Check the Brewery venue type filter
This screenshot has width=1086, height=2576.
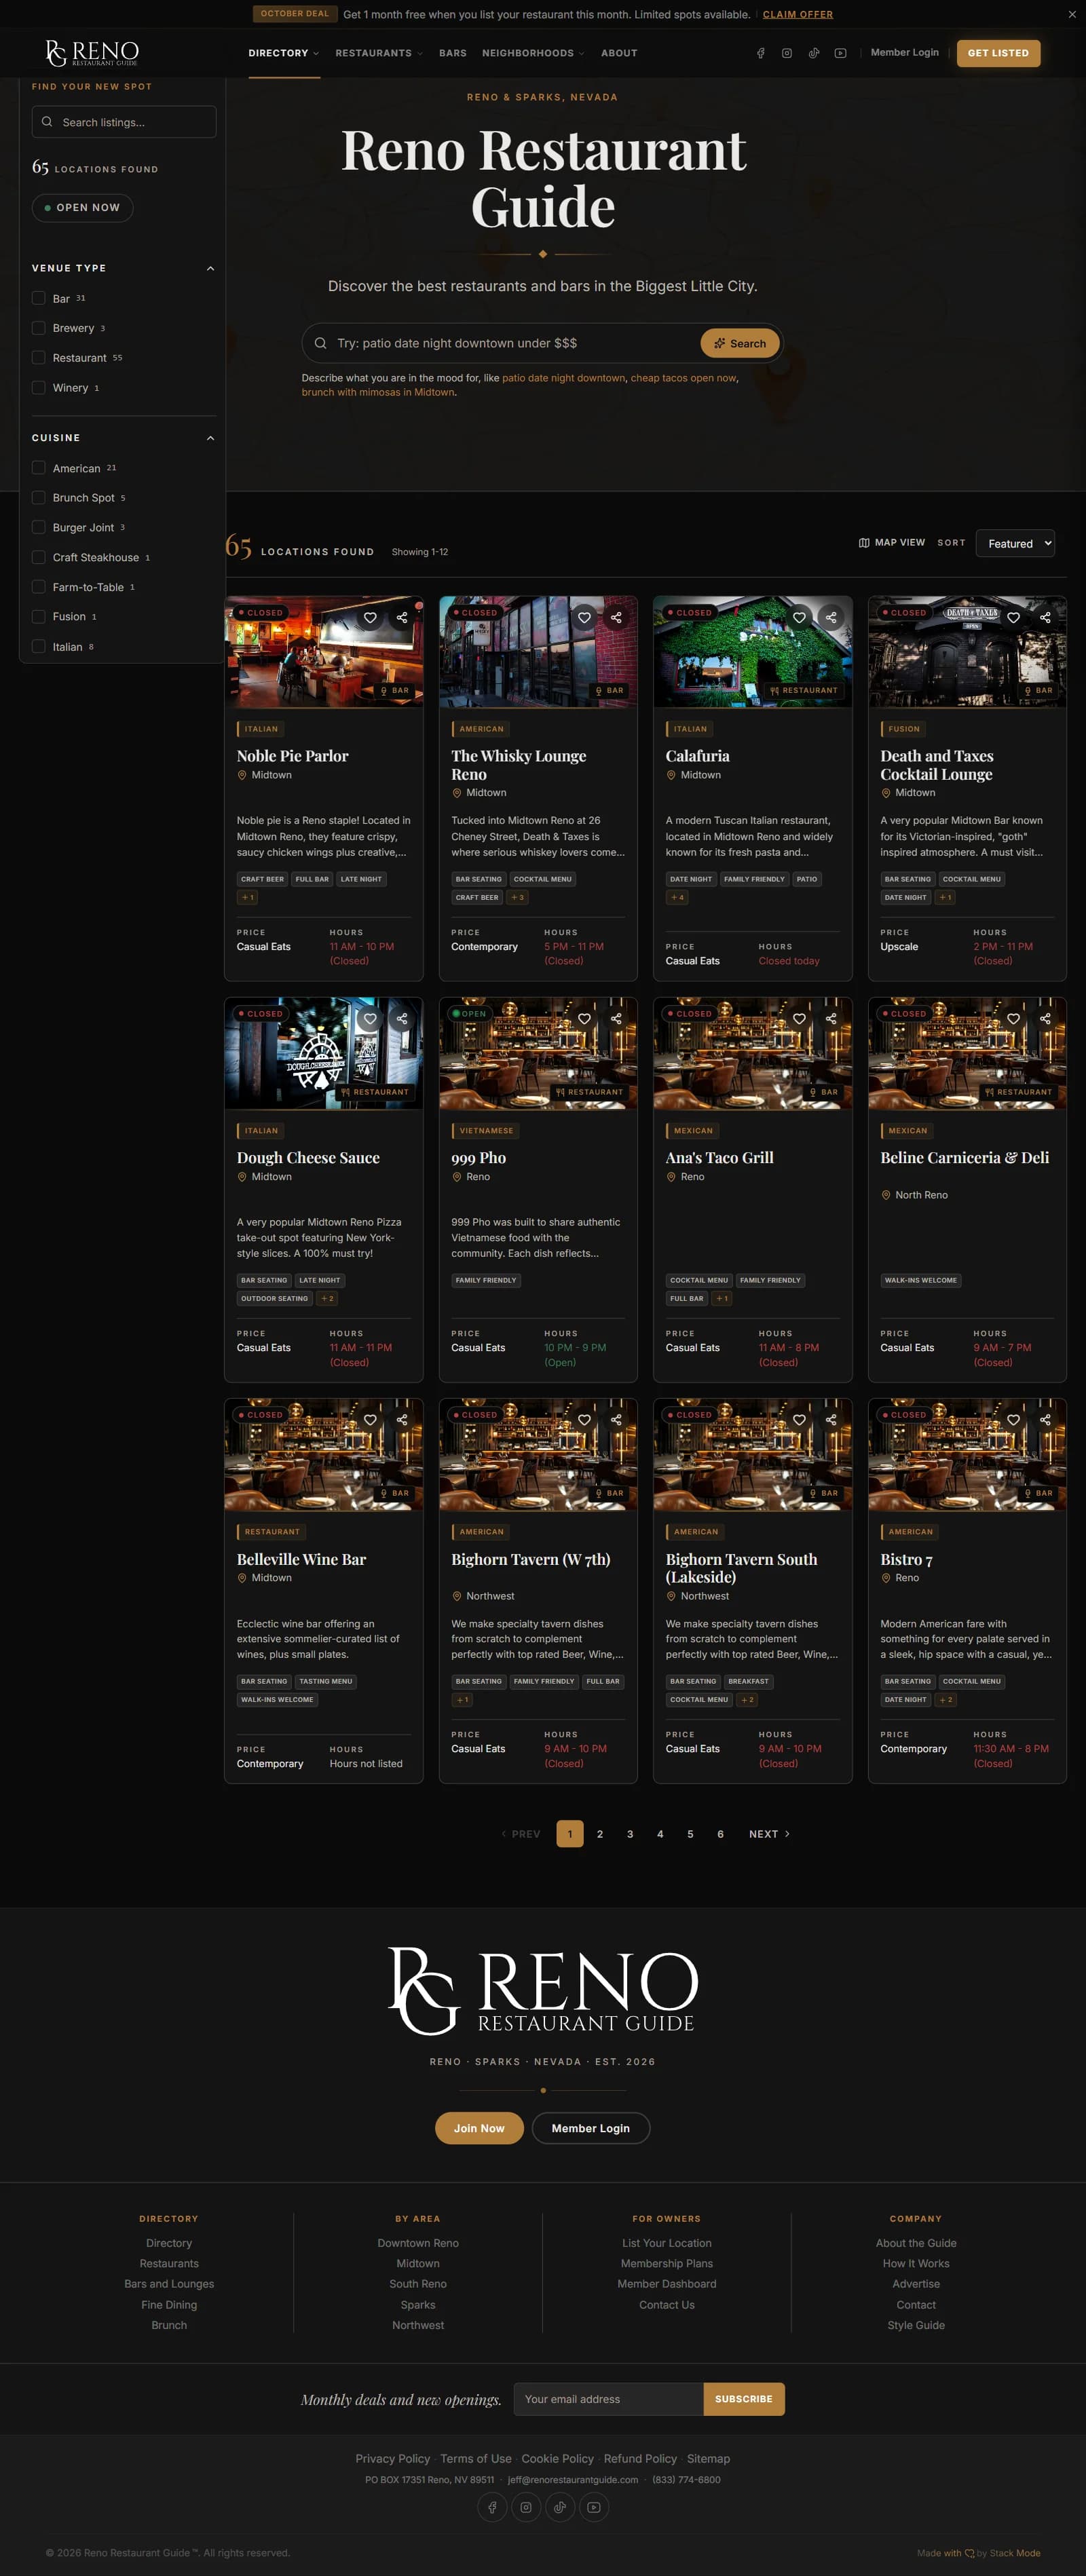pos(39,328)
